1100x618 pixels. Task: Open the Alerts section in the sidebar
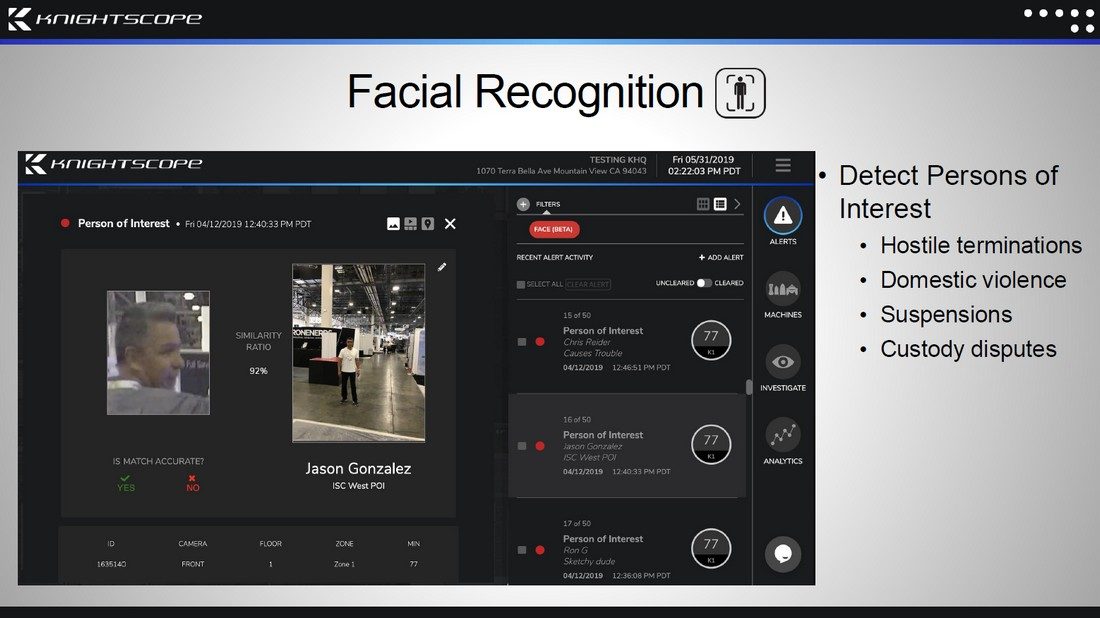click(x=783, y=221)
